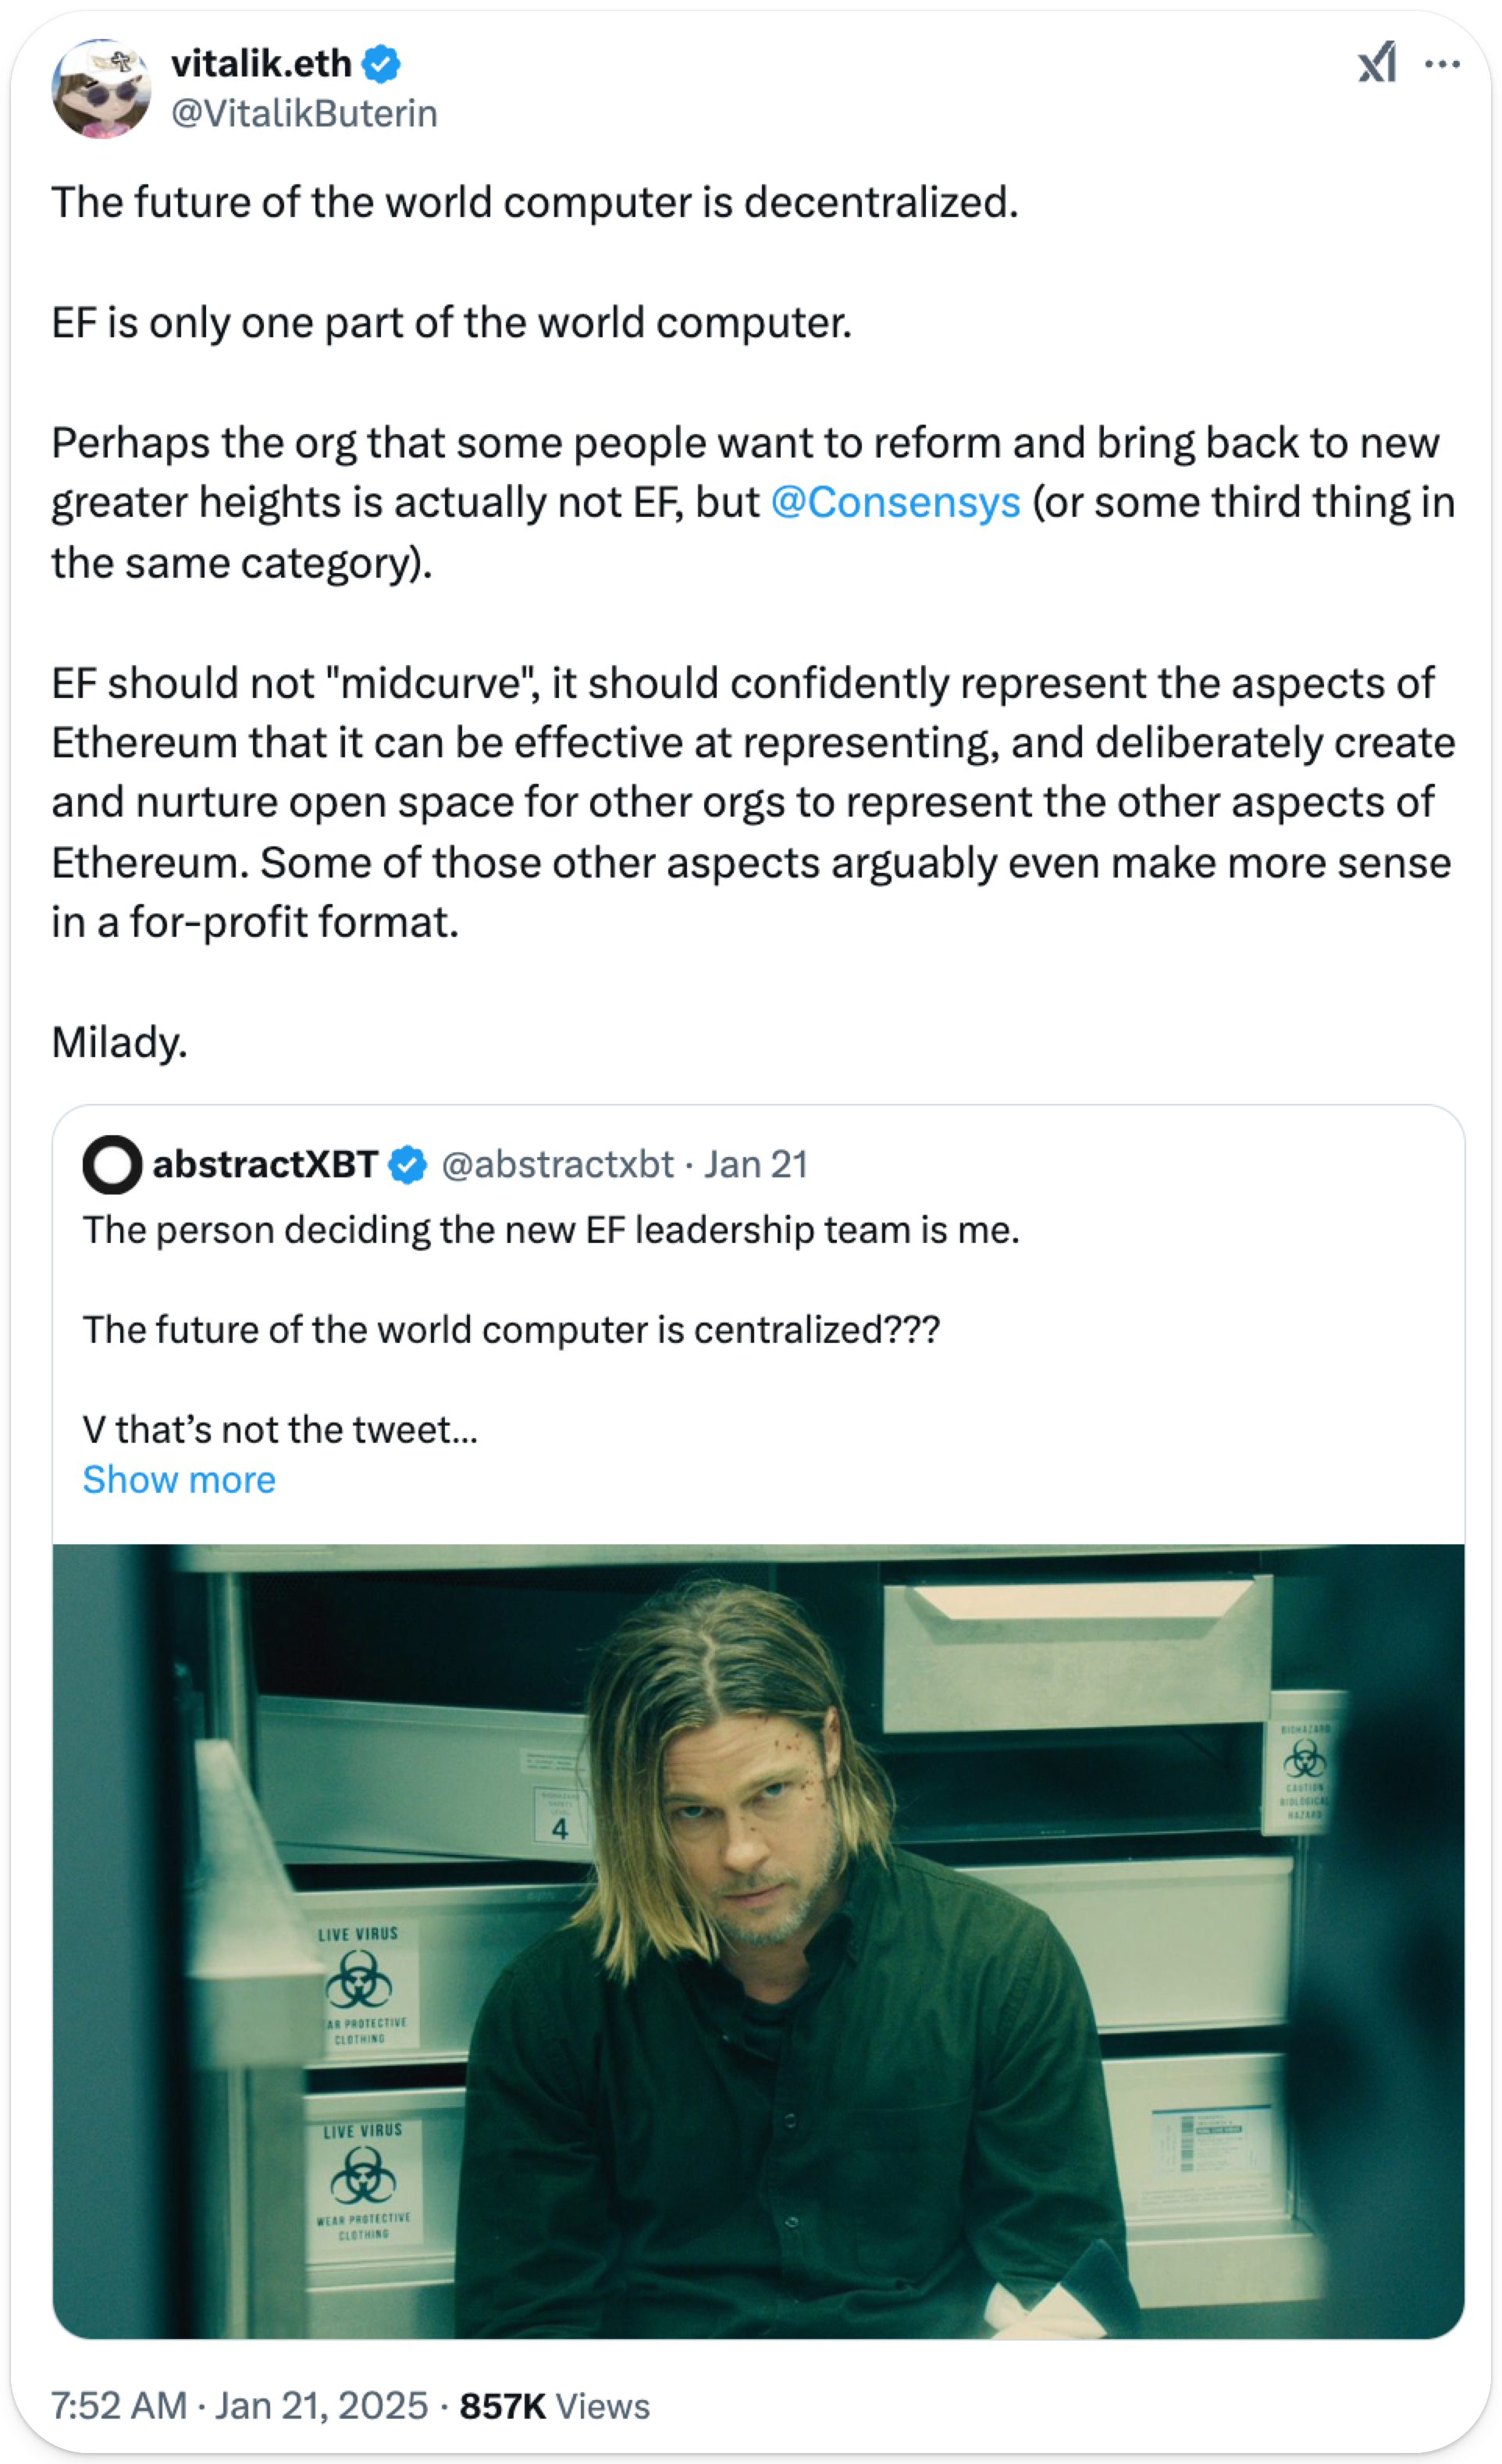Click abstractXBT's black ring avatar
This screenshot has height=2464, width=1502.
pyautogui.click(x=112, y=1164)
